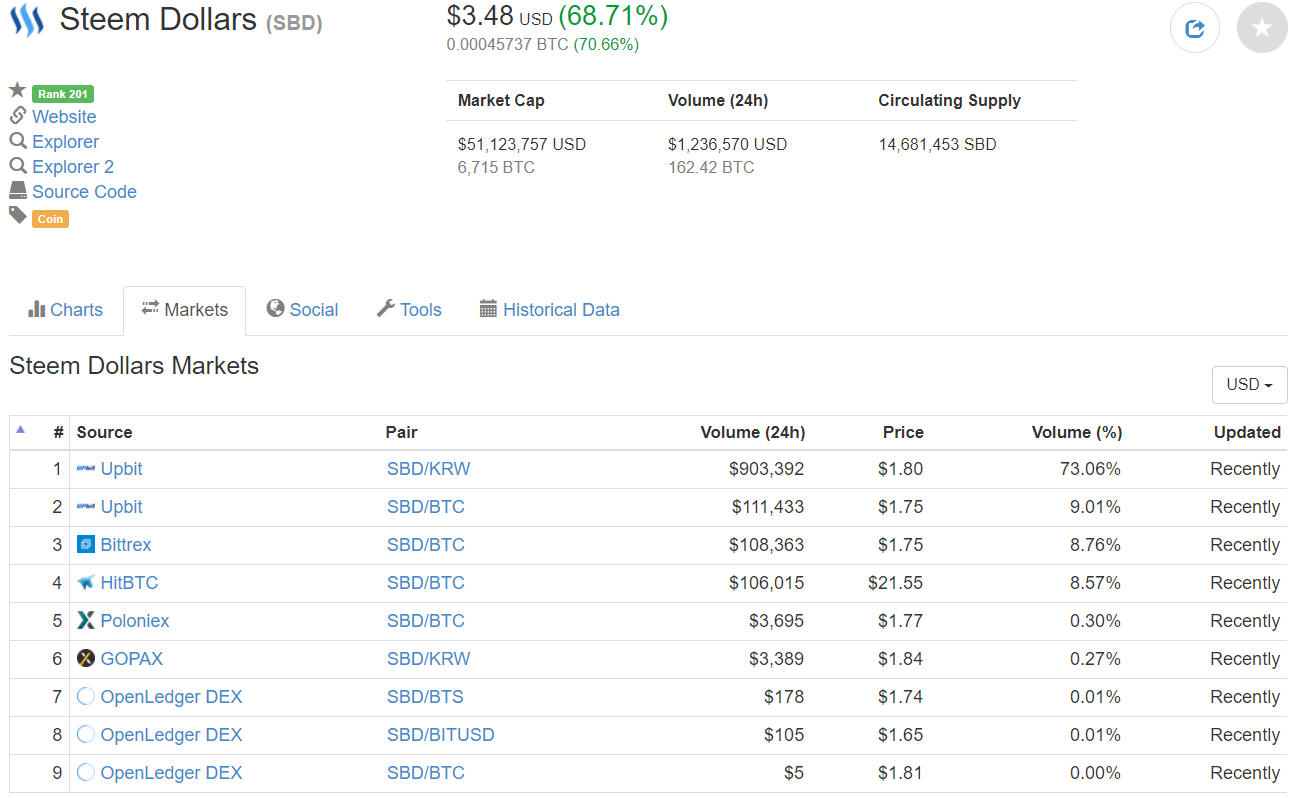
Task: Click the link chain icon beside Website
Action: [x=17, y=116]
